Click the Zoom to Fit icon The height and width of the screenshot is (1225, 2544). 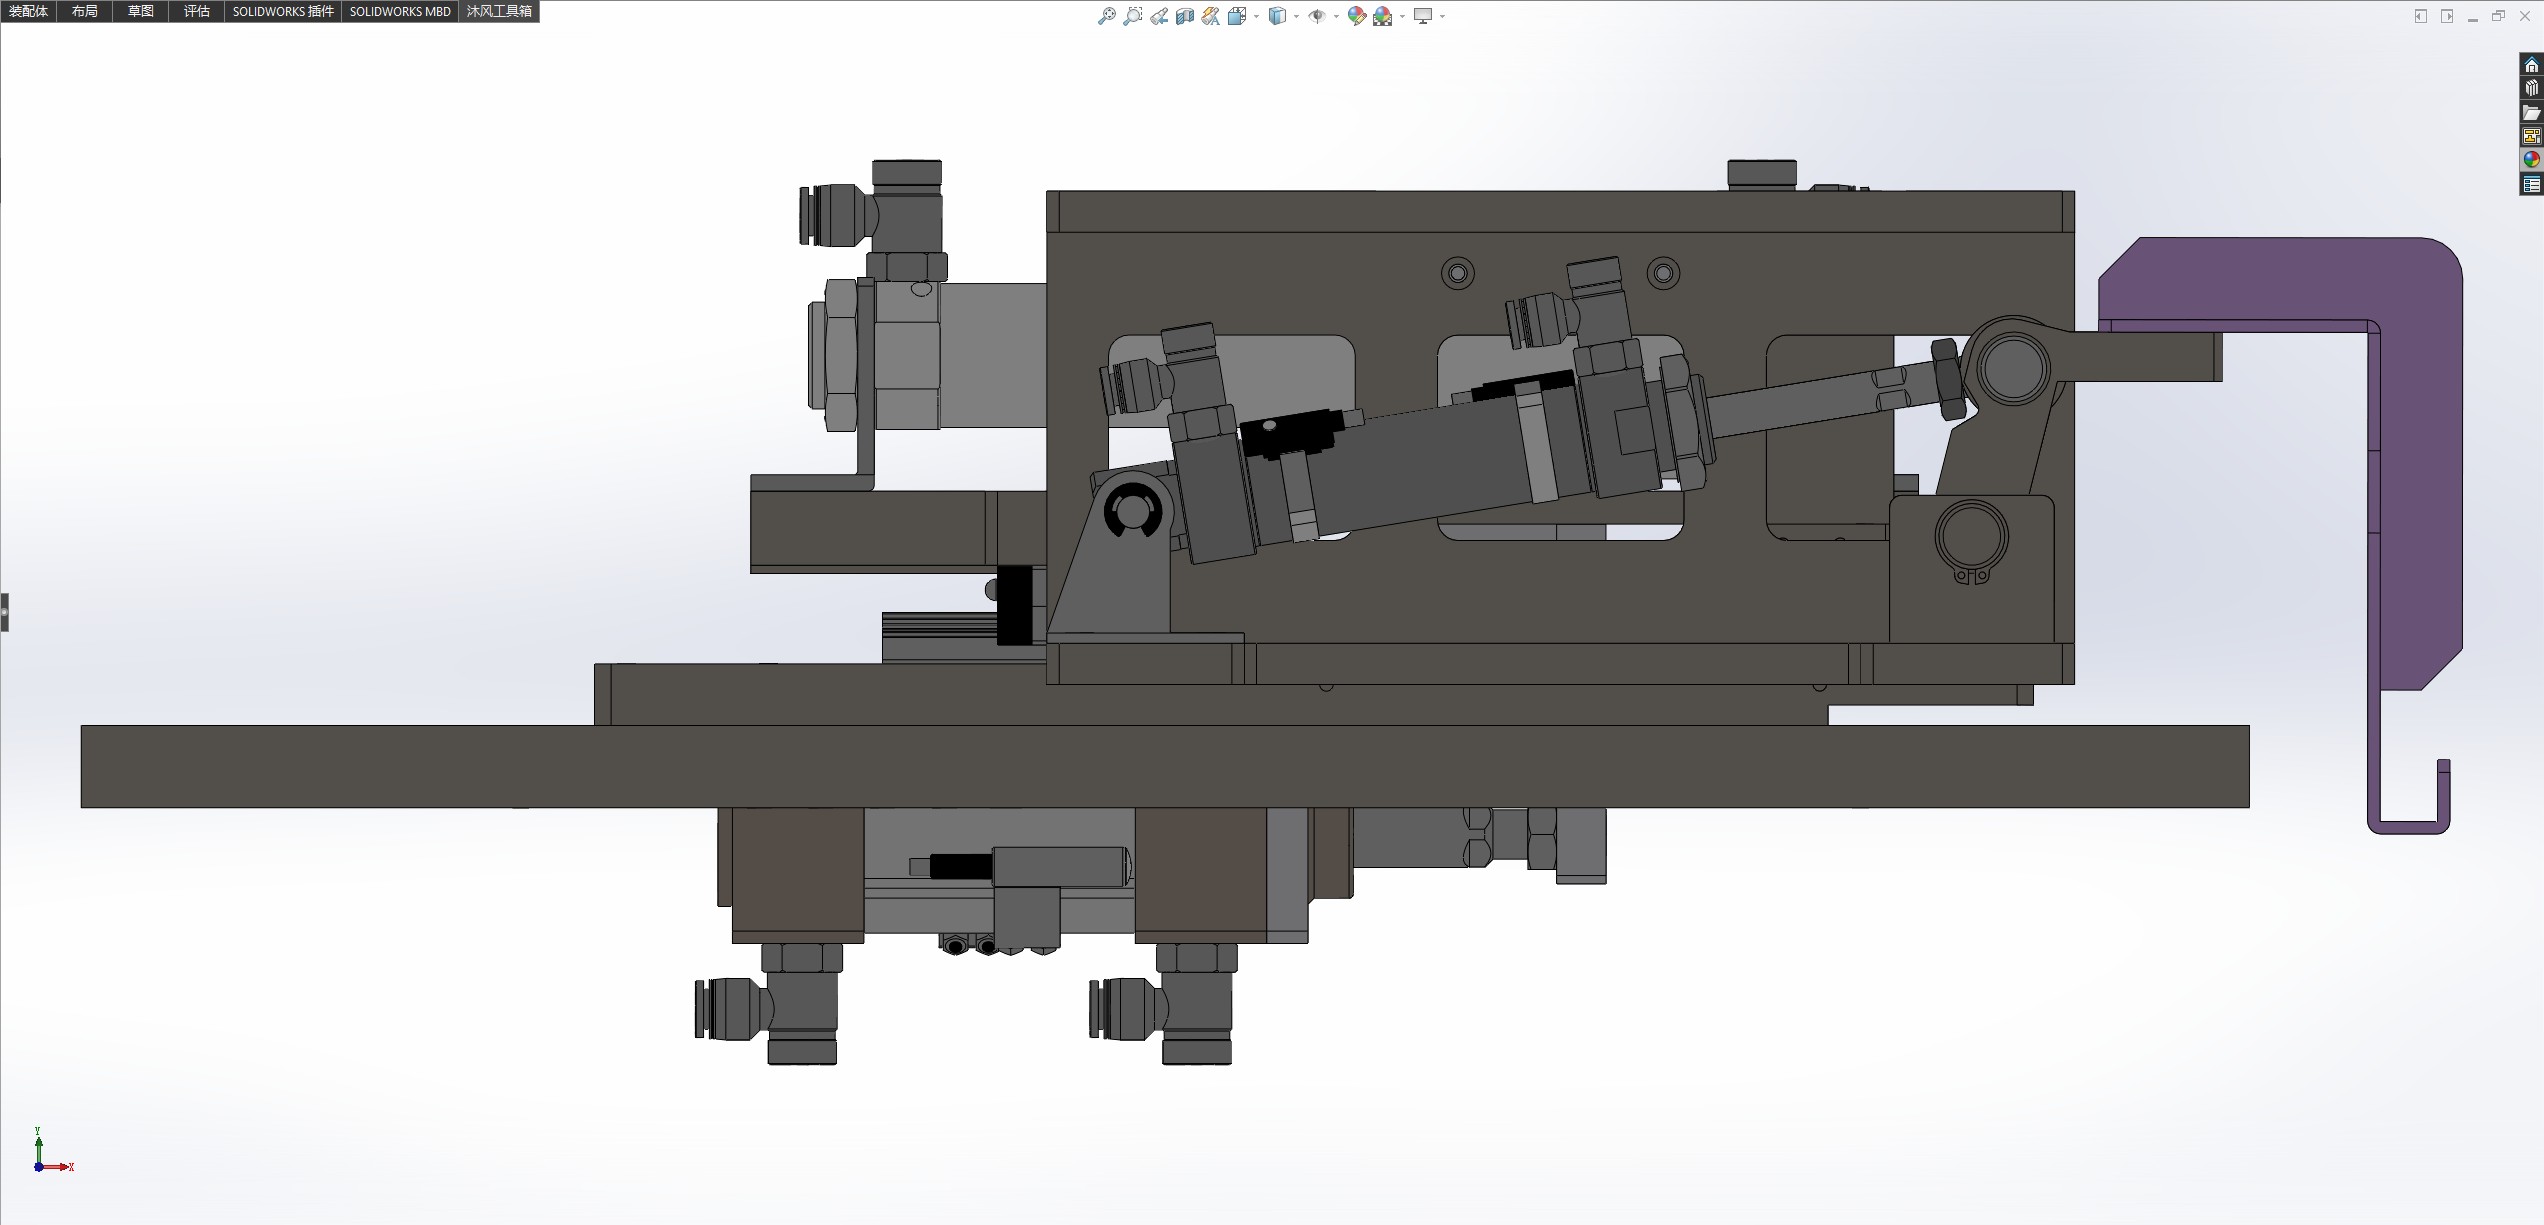tap(1106, 16)
